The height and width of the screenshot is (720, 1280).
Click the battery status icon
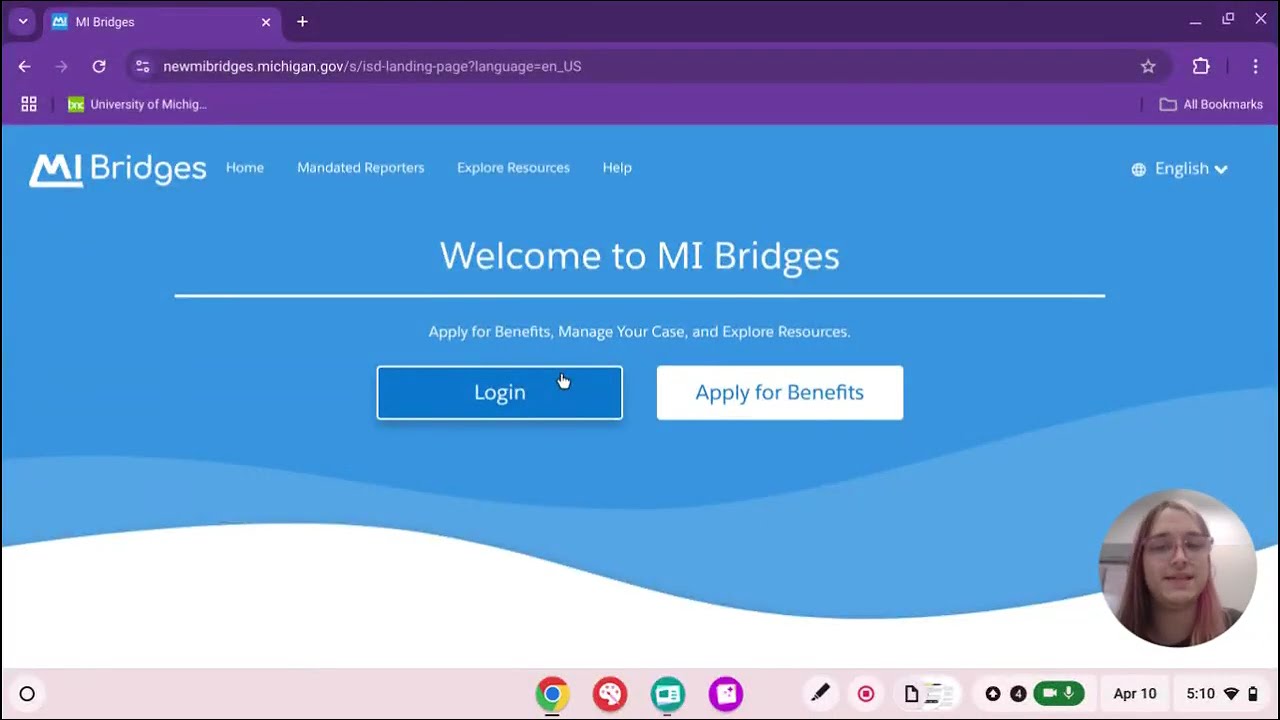pyautogui.click(x=1253, y=693)
